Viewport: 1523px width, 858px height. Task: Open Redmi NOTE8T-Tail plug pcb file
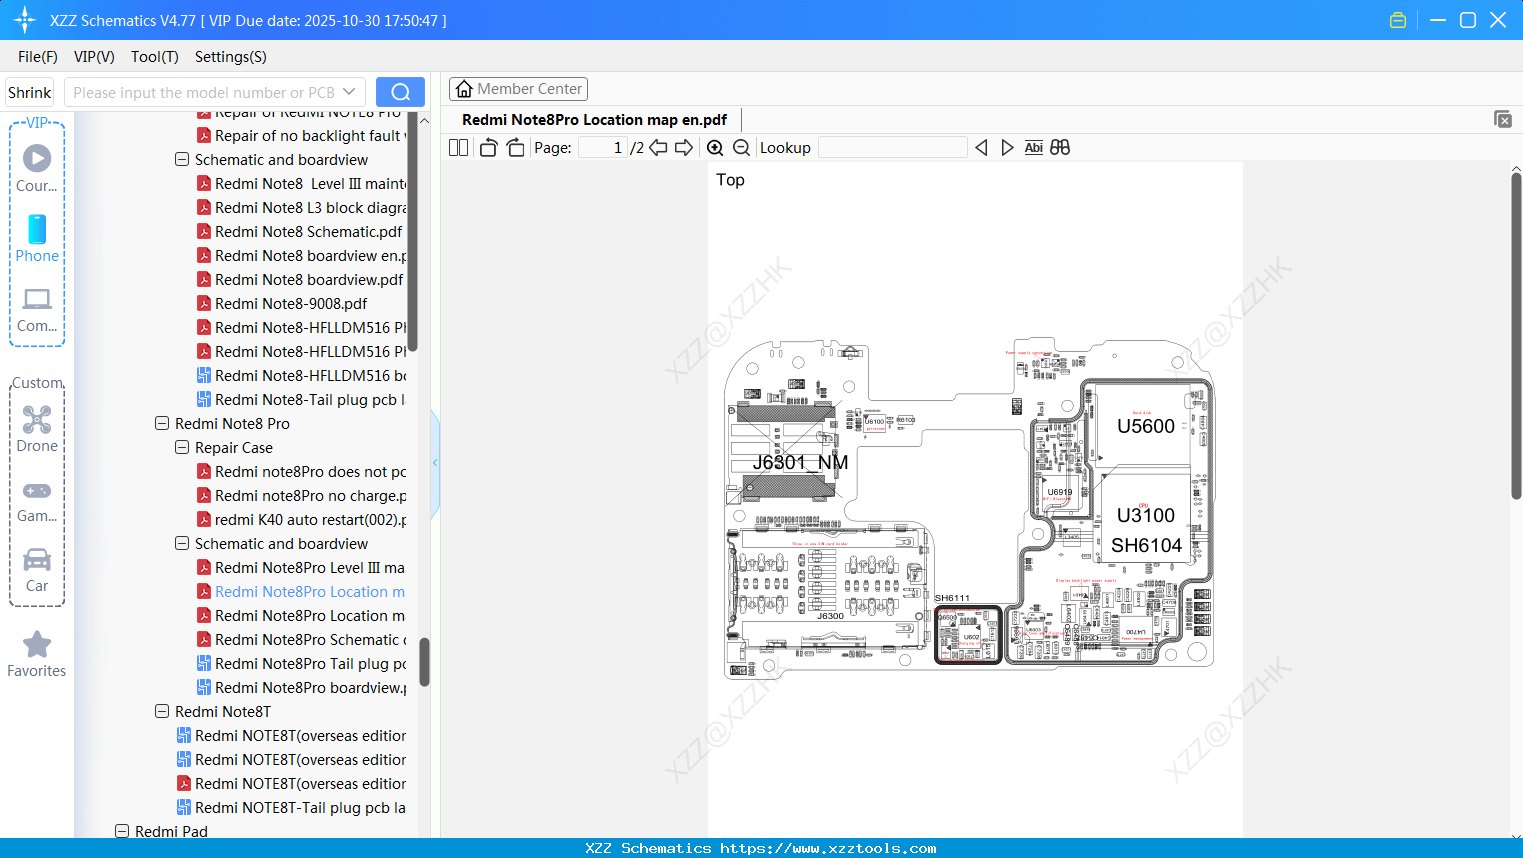click(291, 808)
